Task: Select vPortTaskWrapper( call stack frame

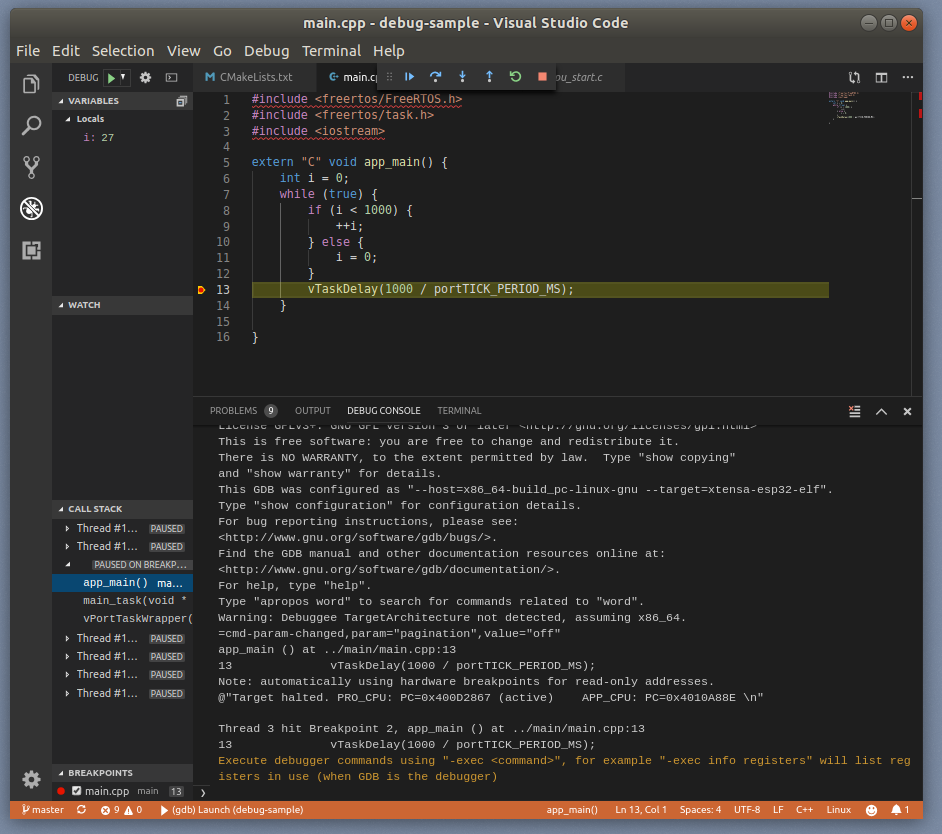Action: (x=123, y=619)
